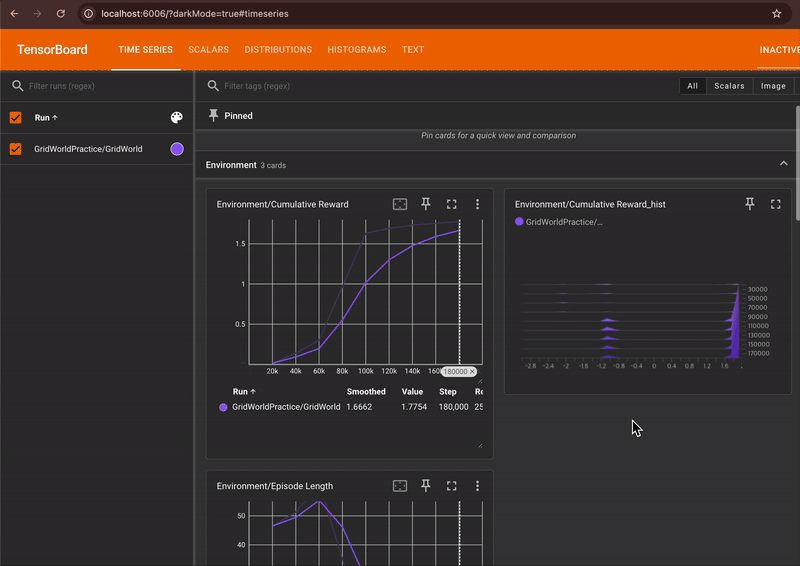The height and width of the screenshot is (566, 800).
Task: Switch to the Scalars tab
Action: (208, 50)
